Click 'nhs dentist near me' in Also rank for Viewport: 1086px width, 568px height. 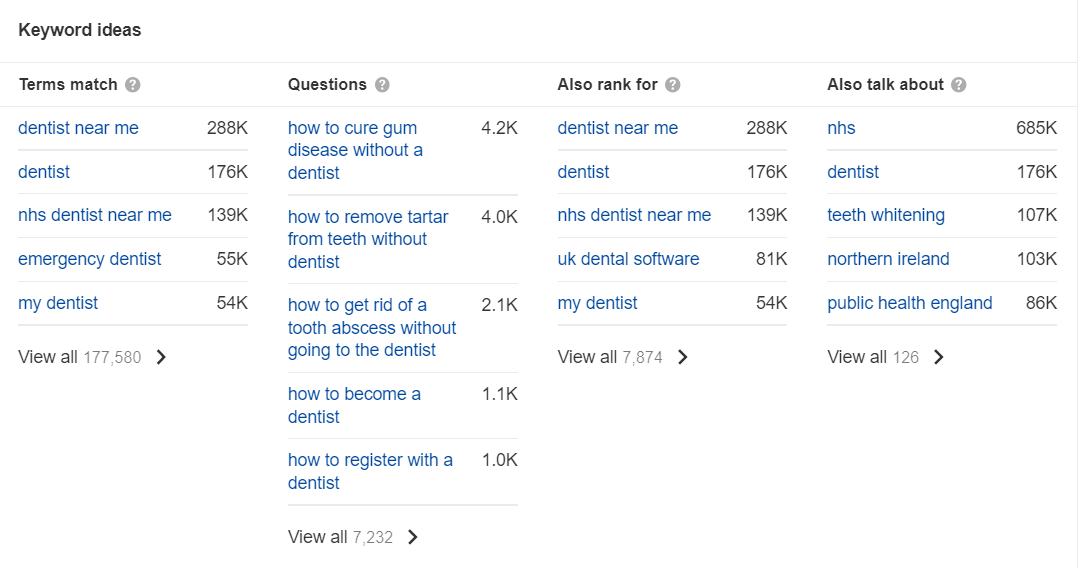(634, 215)
